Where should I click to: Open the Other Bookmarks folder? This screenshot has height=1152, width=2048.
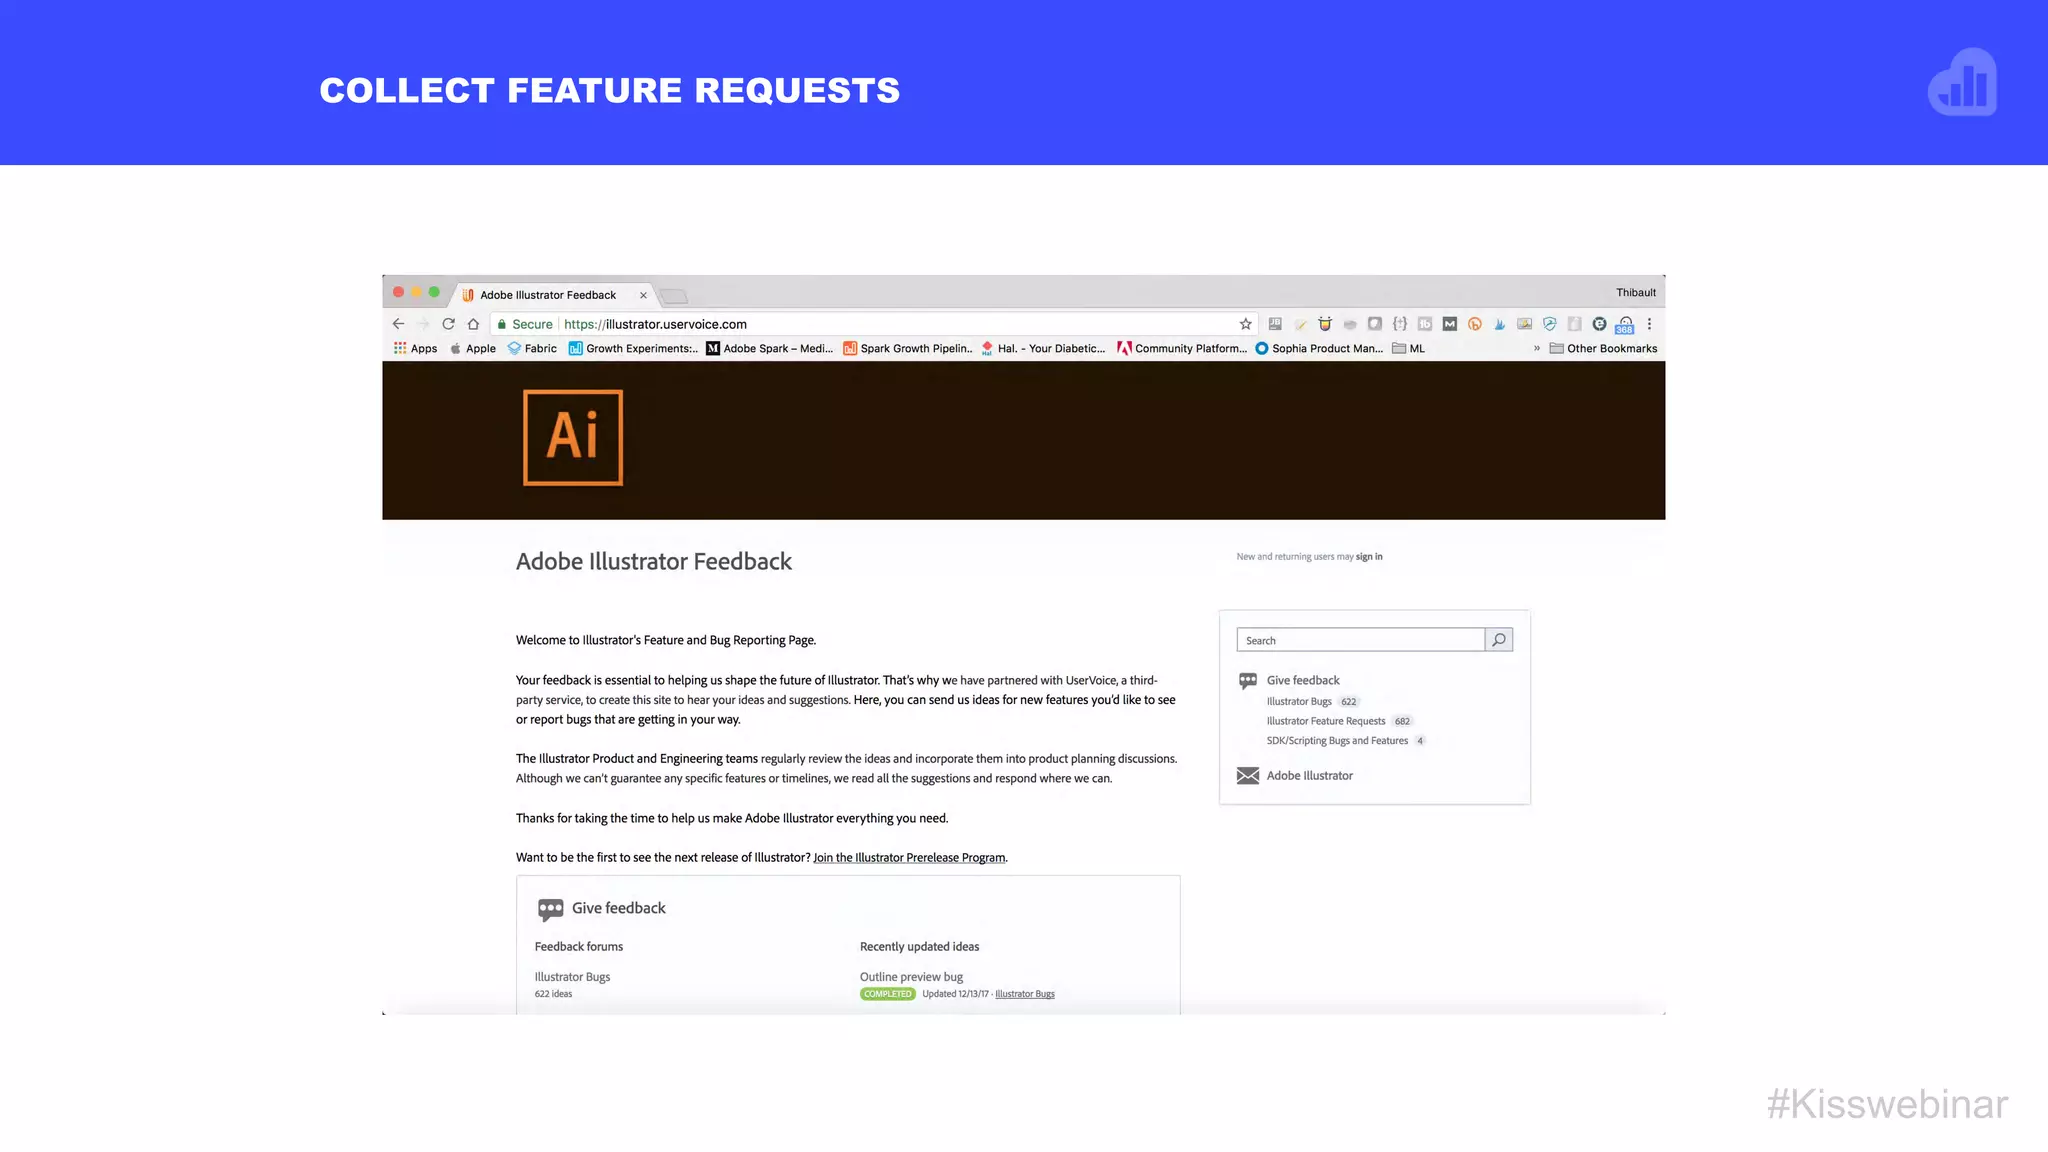[1603, 348]
